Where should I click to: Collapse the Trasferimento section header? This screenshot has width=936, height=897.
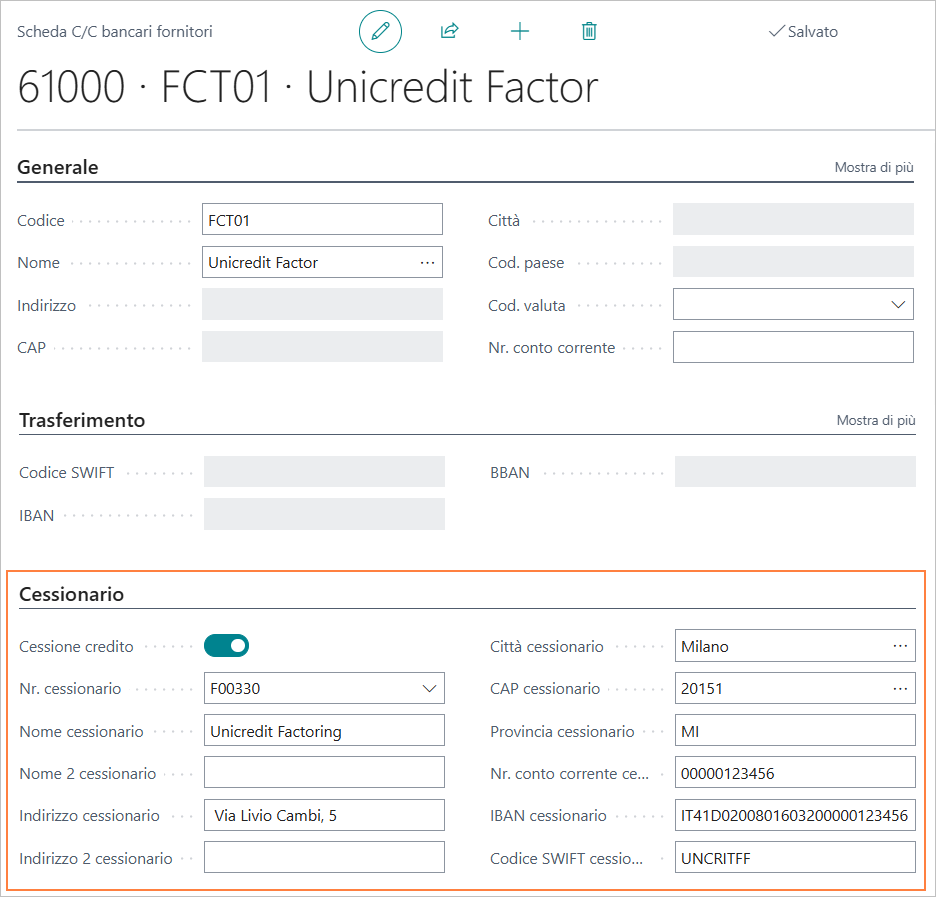click(82, 421)
